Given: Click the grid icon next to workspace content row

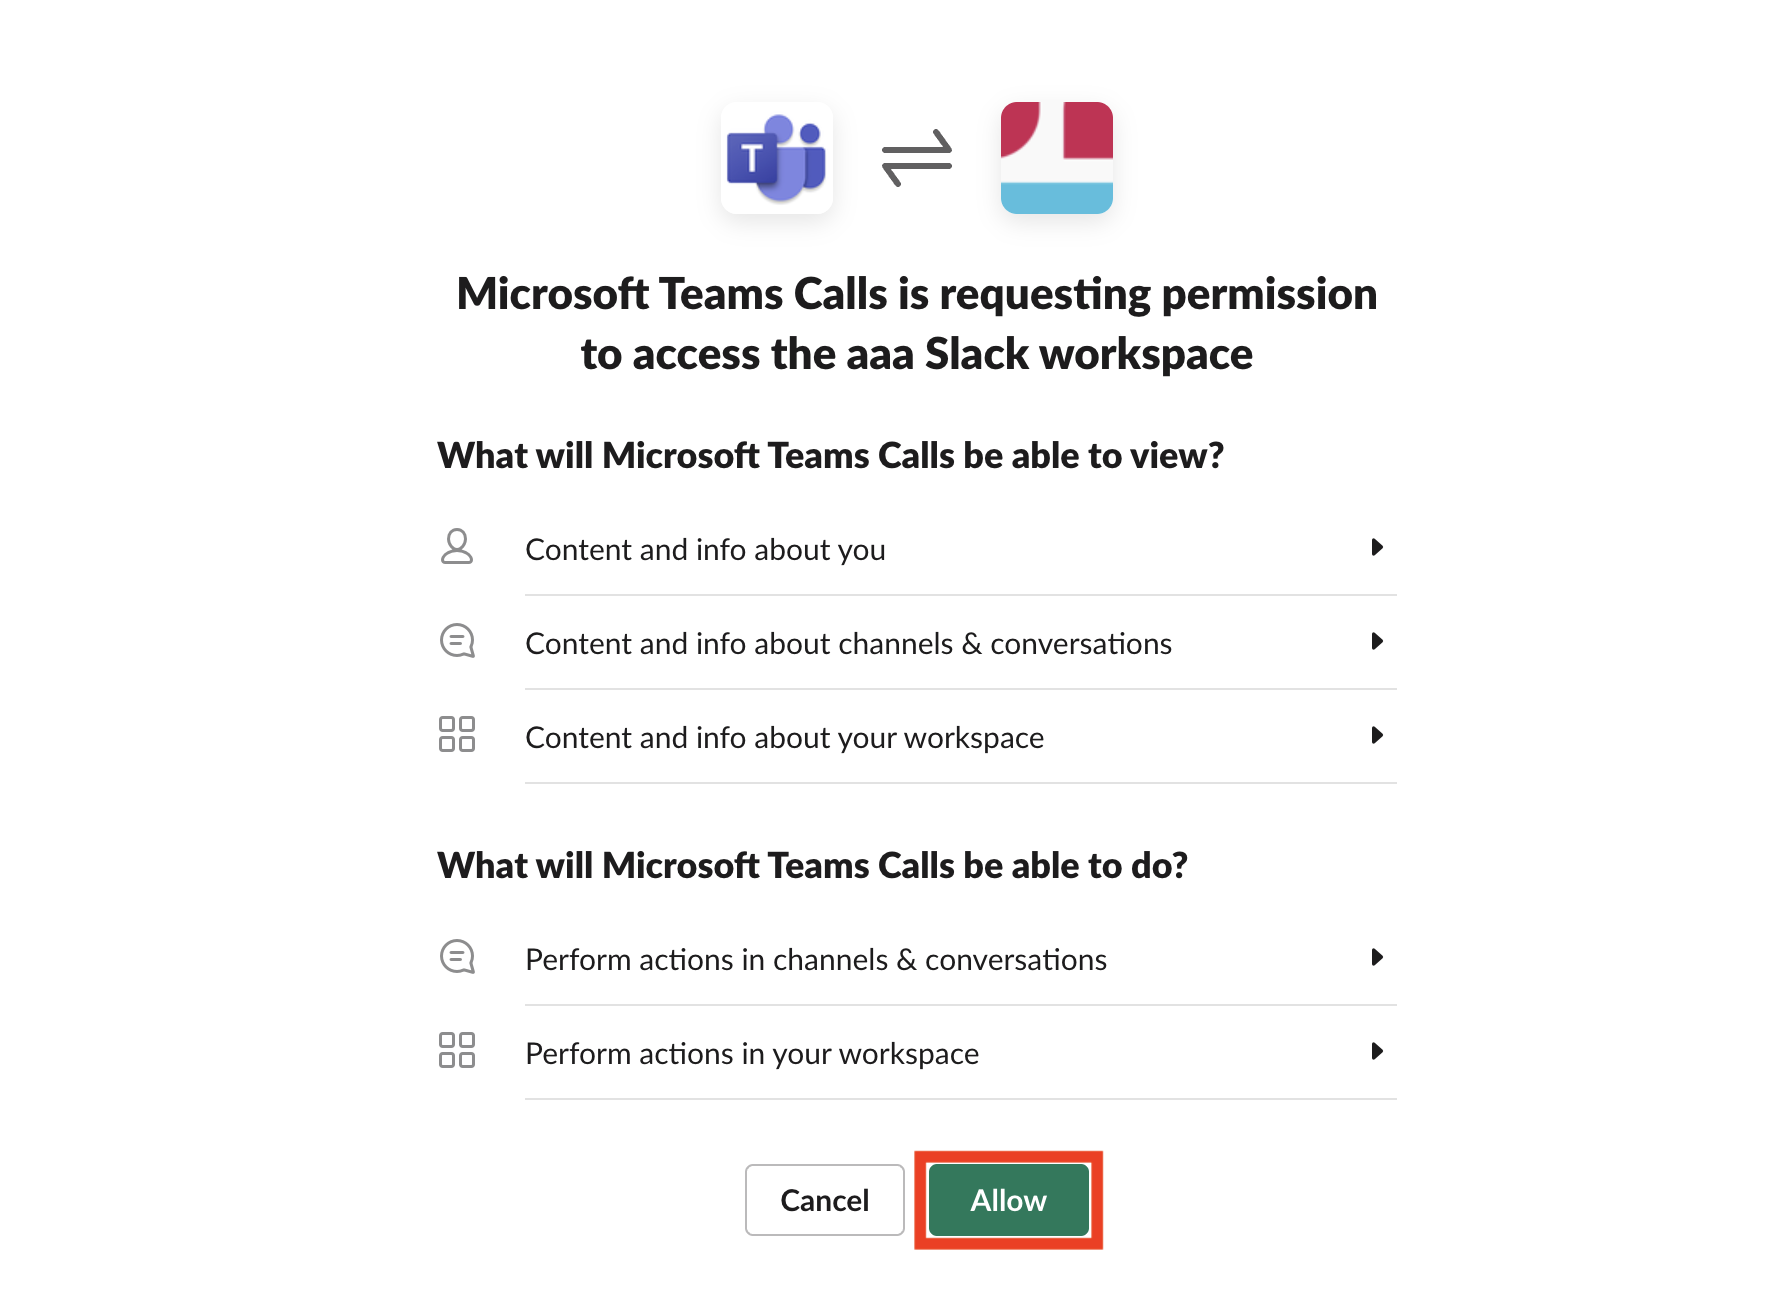Looking at the screenshot, I should 458,736.
